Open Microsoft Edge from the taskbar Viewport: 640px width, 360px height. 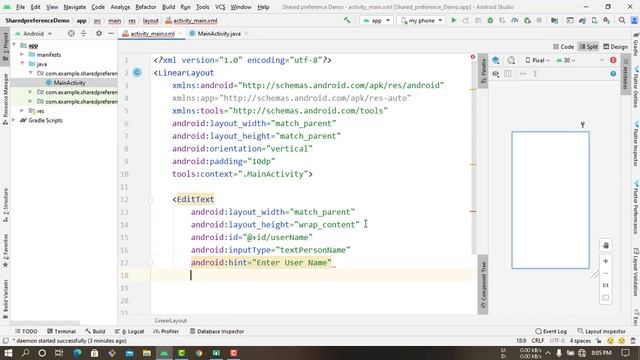77,353
